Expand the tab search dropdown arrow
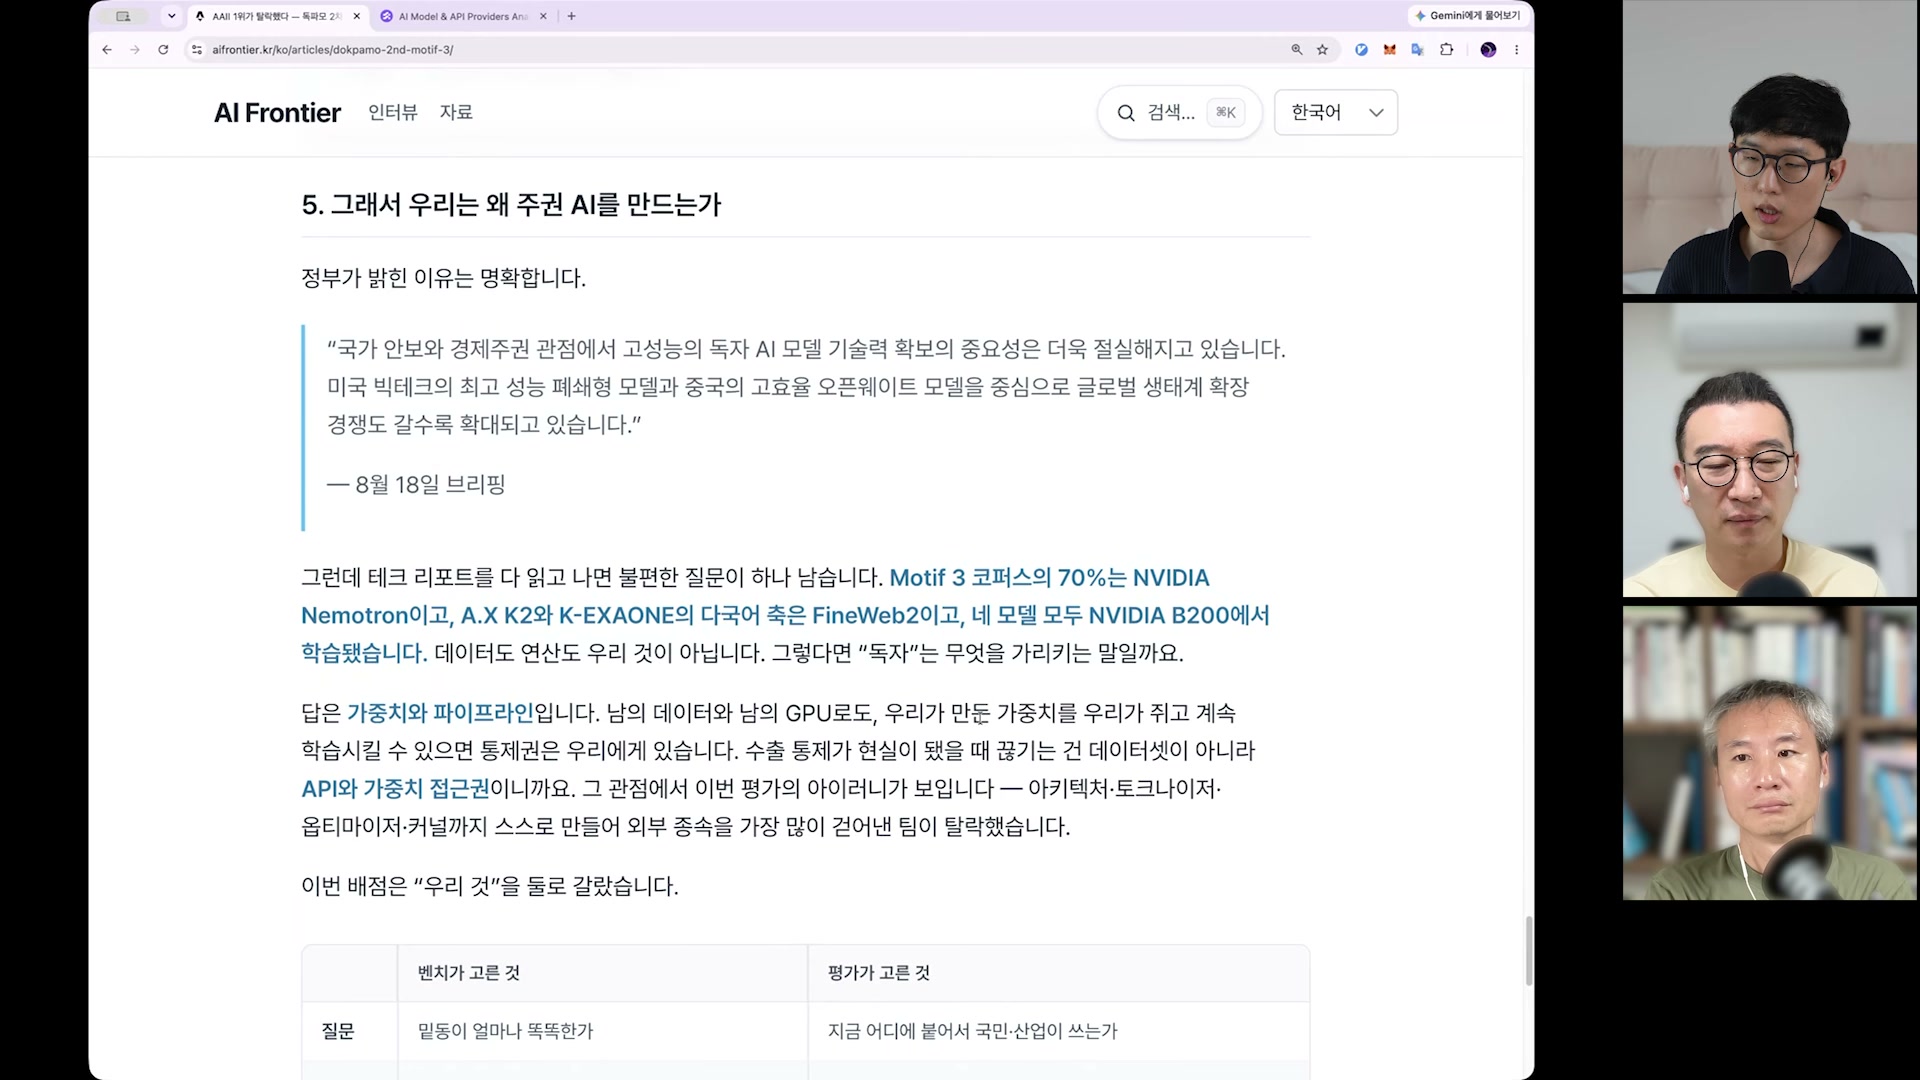Screen dimensions: 1920x1080 172,16
